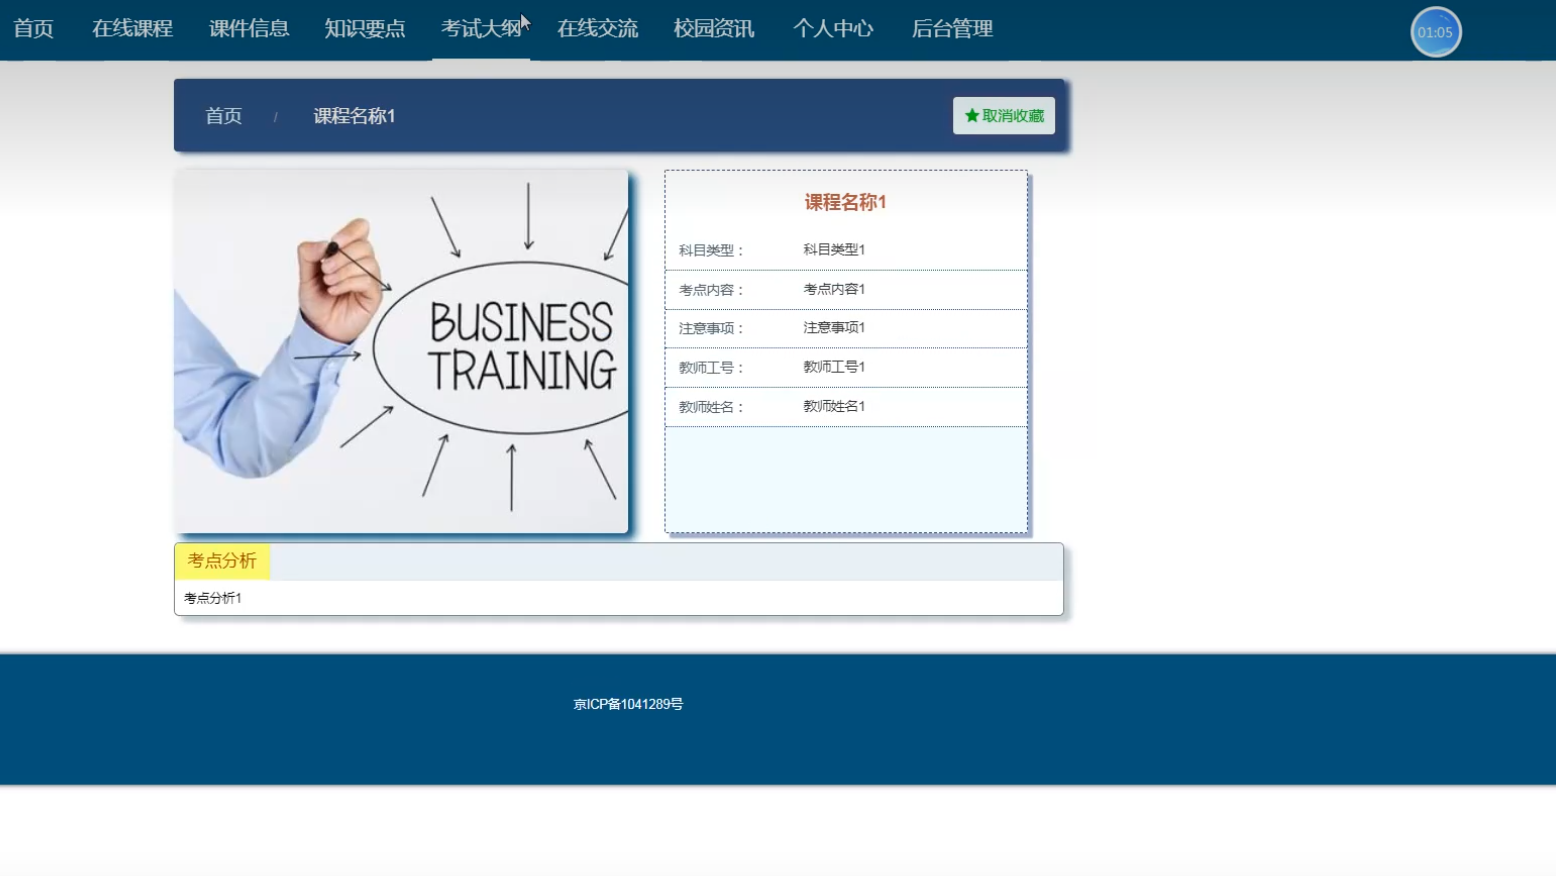The image size is (1556, 876).
Task: Open 个人中心 personal center
Action: (833, 29)
